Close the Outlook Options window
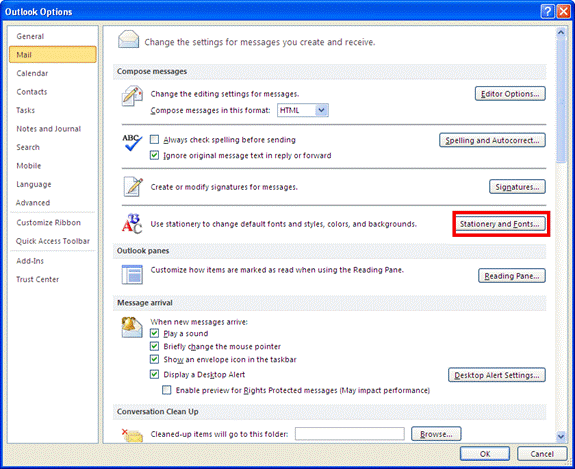Image resolution: width=575 pixels, height=469 pixels. click(563, 12)
